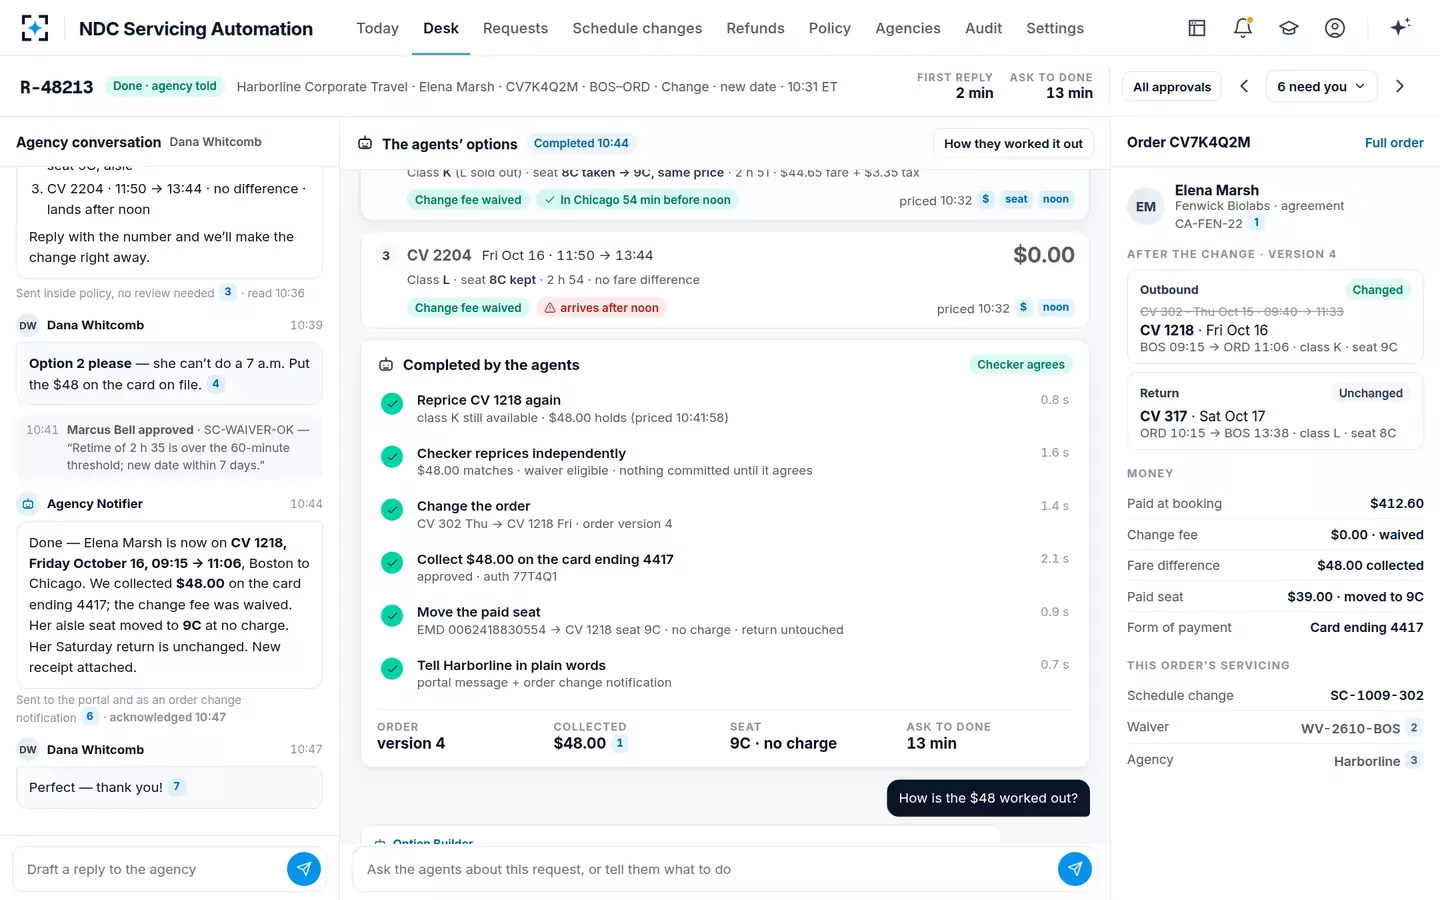Click the green check beside Reprice CV 1218 again

[x=392, y=404]
